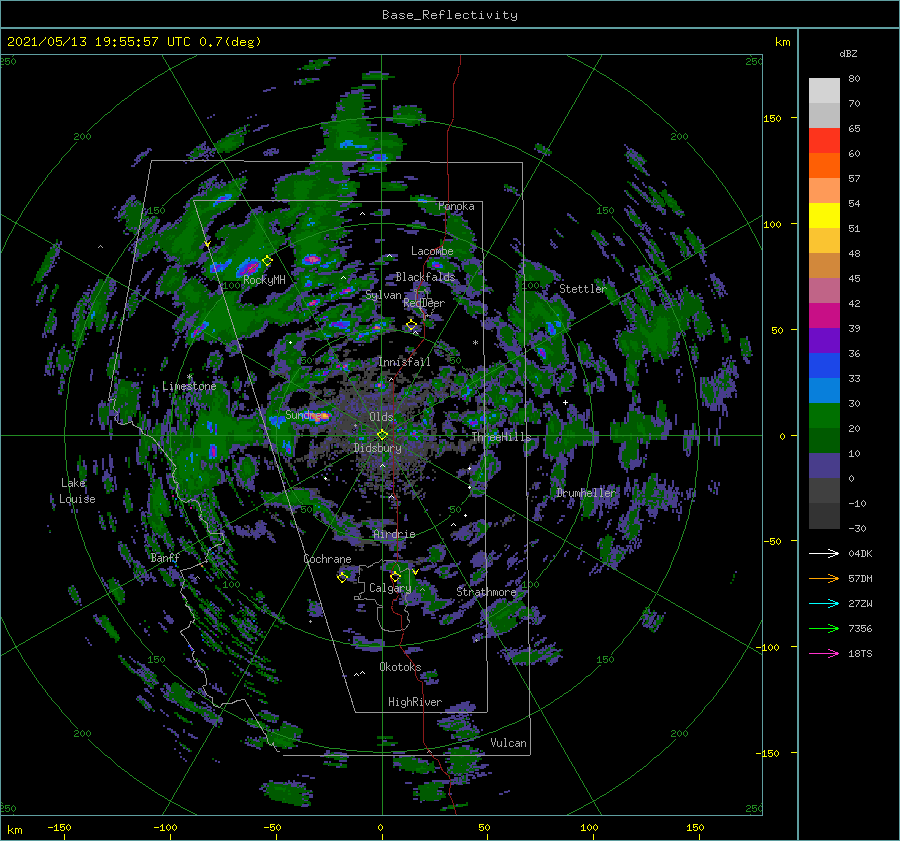Select the 80 dBZ light gray swatch
Viewport: 900px width, 841px height.
click(824, 91)
